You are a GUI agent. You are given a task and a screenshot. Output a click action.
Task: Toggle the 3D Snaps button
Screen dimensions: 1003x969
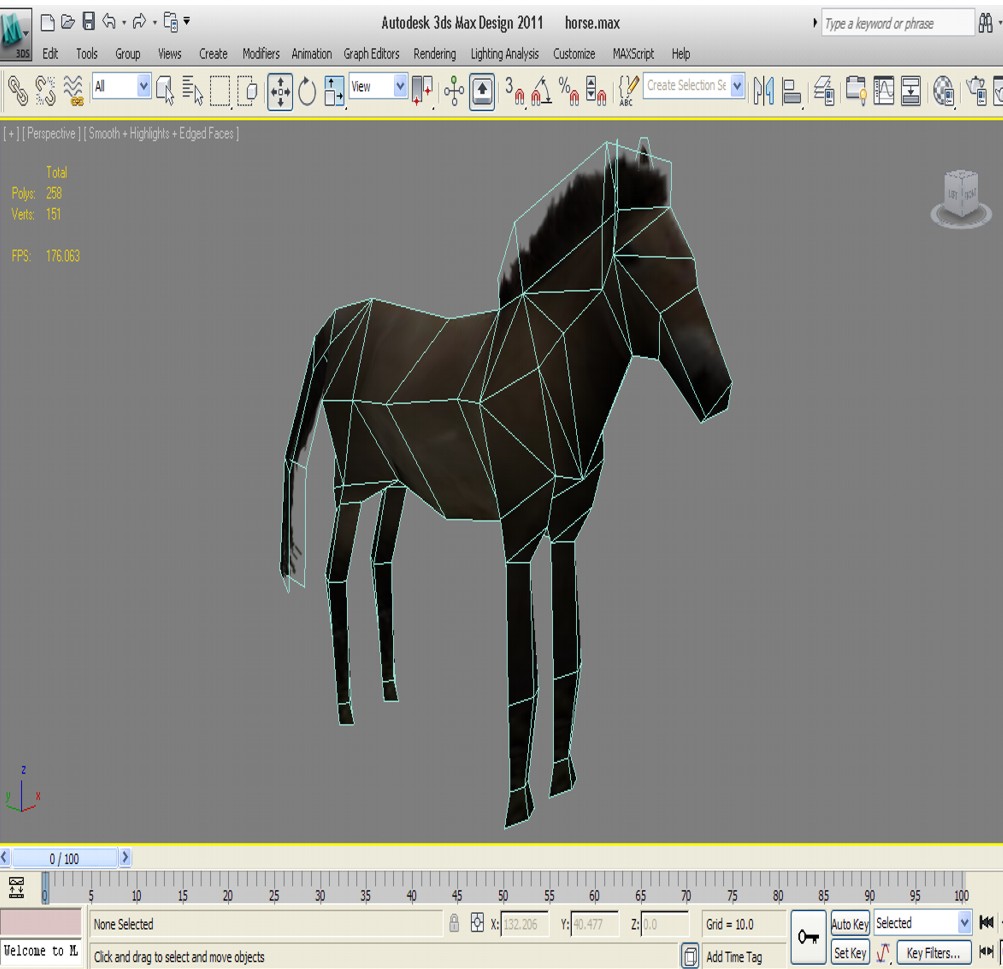click(515, 91)
